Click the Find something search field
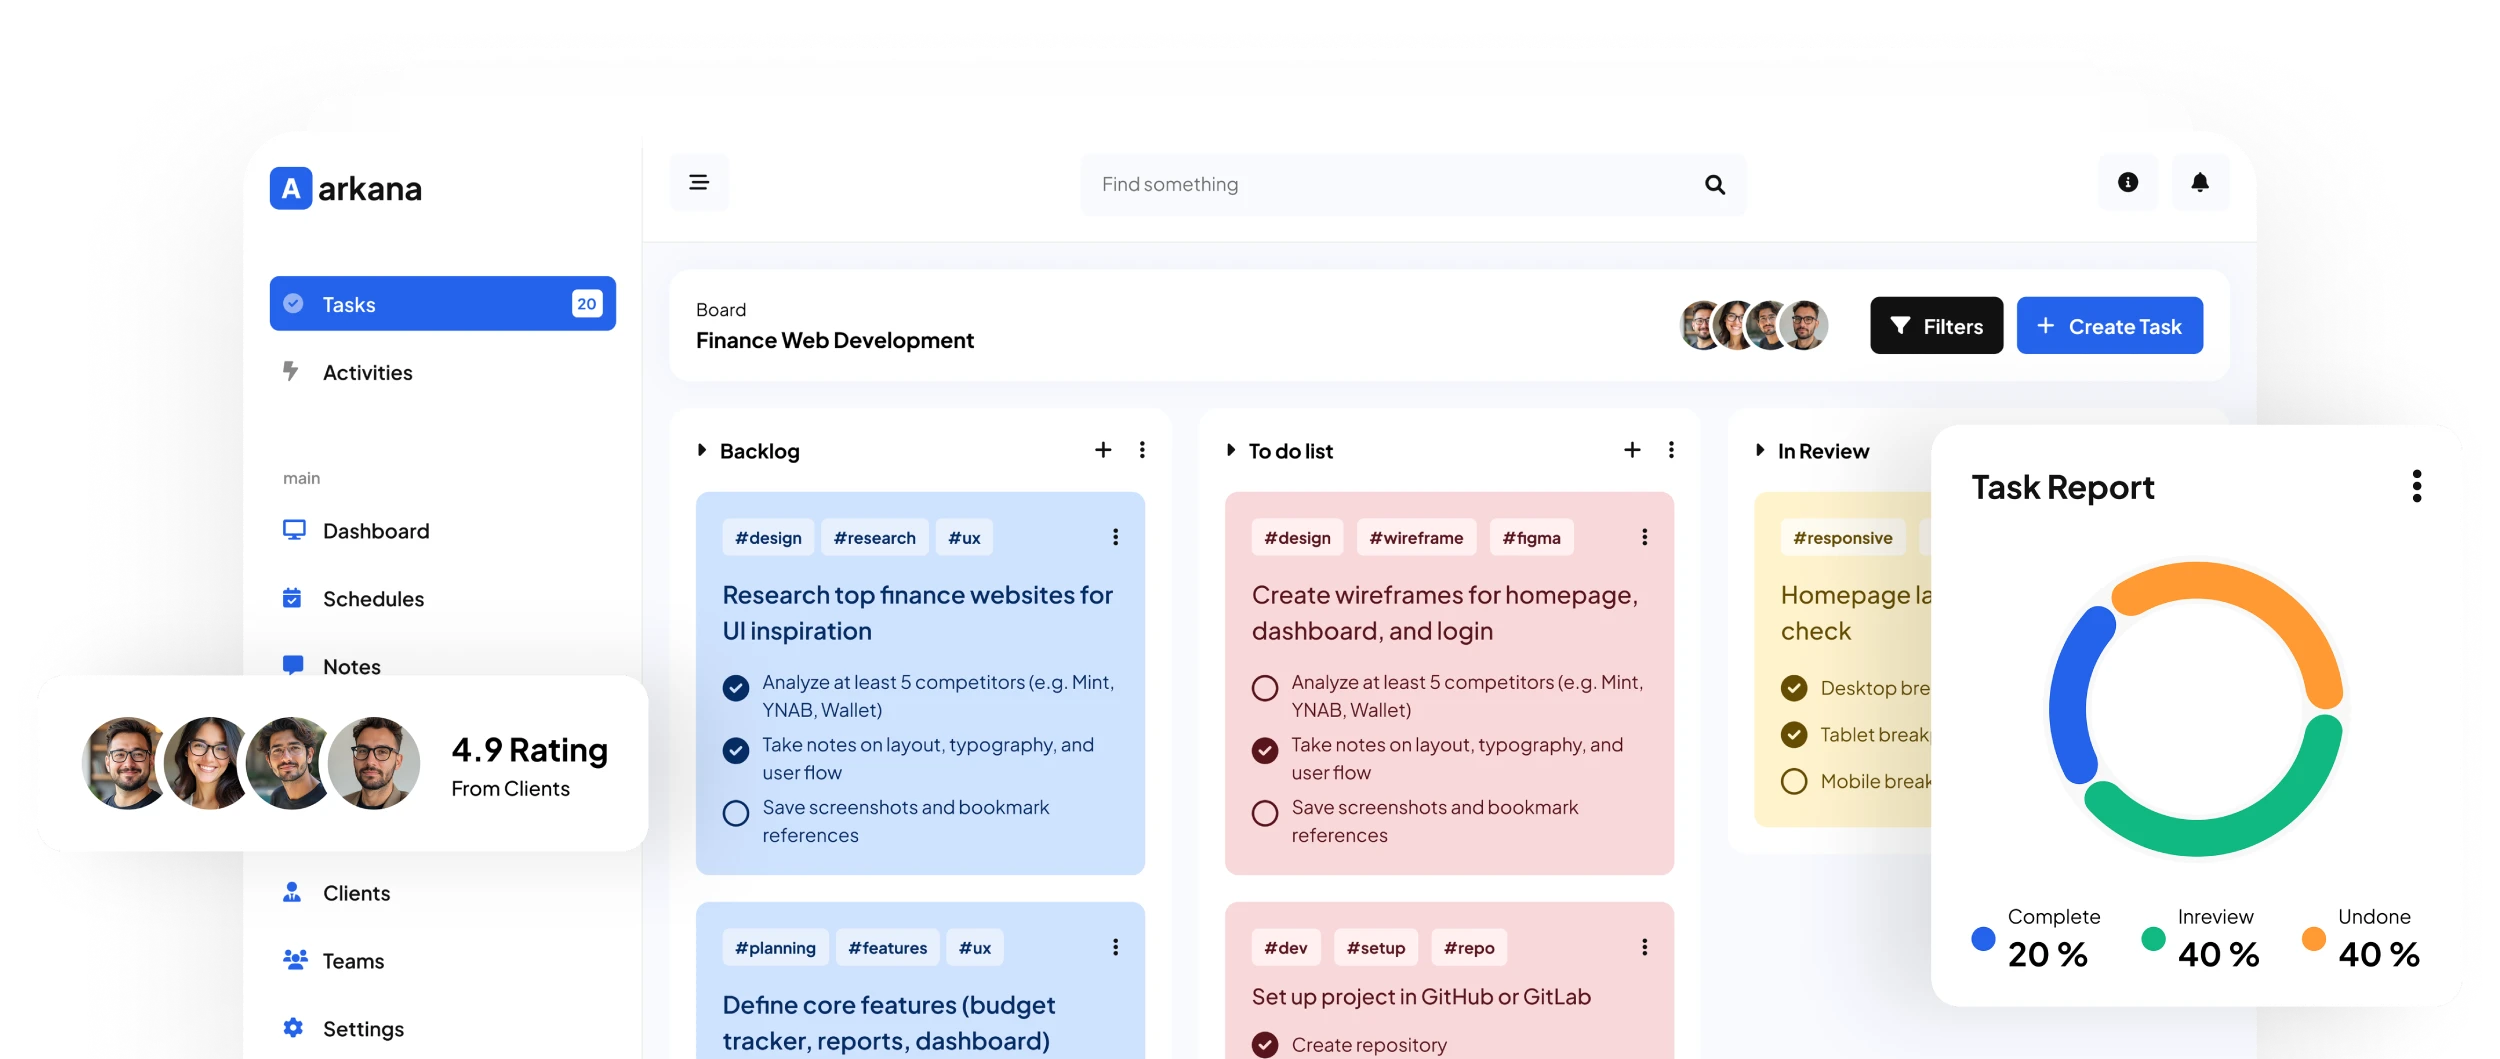Viewport: 2500px width, 1059px height. 1390,185
